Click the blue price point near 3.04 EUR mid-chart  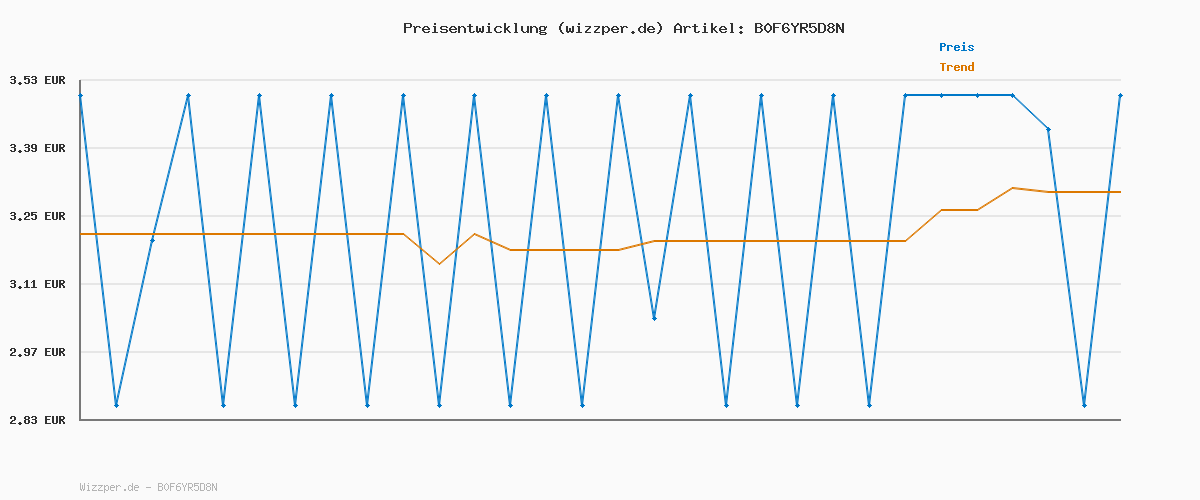pos(654,318)
